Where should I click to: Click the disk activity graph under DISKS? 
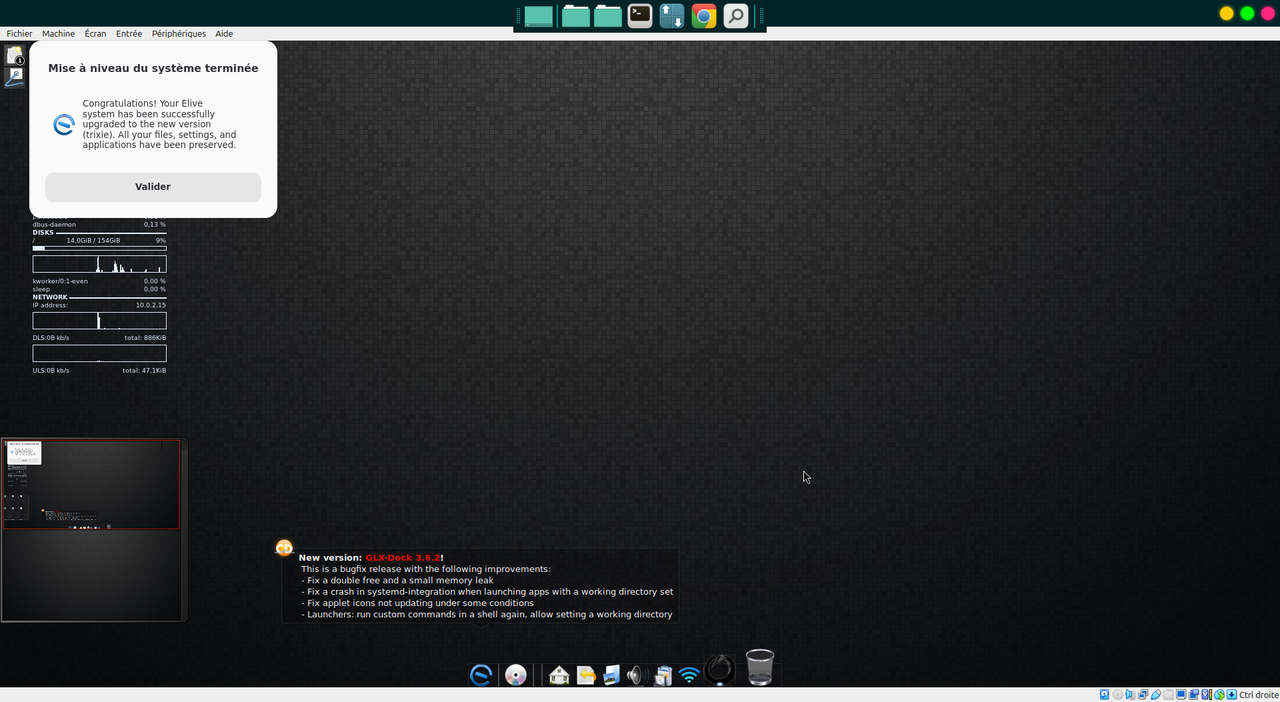click(x=99, y=264)
